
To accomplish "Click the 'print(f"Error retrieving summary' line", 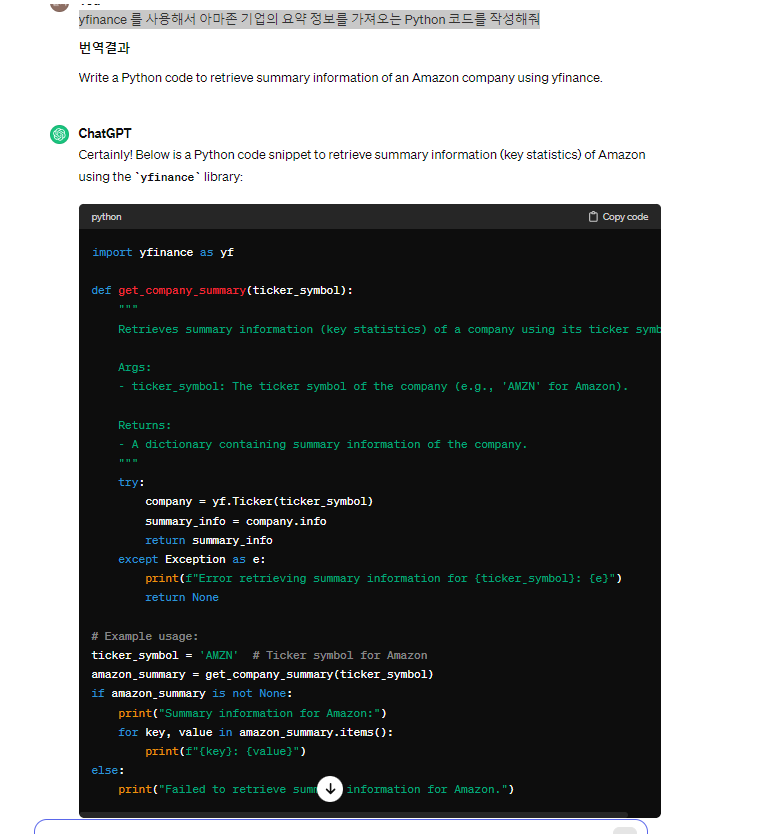I will coord(383,579).
